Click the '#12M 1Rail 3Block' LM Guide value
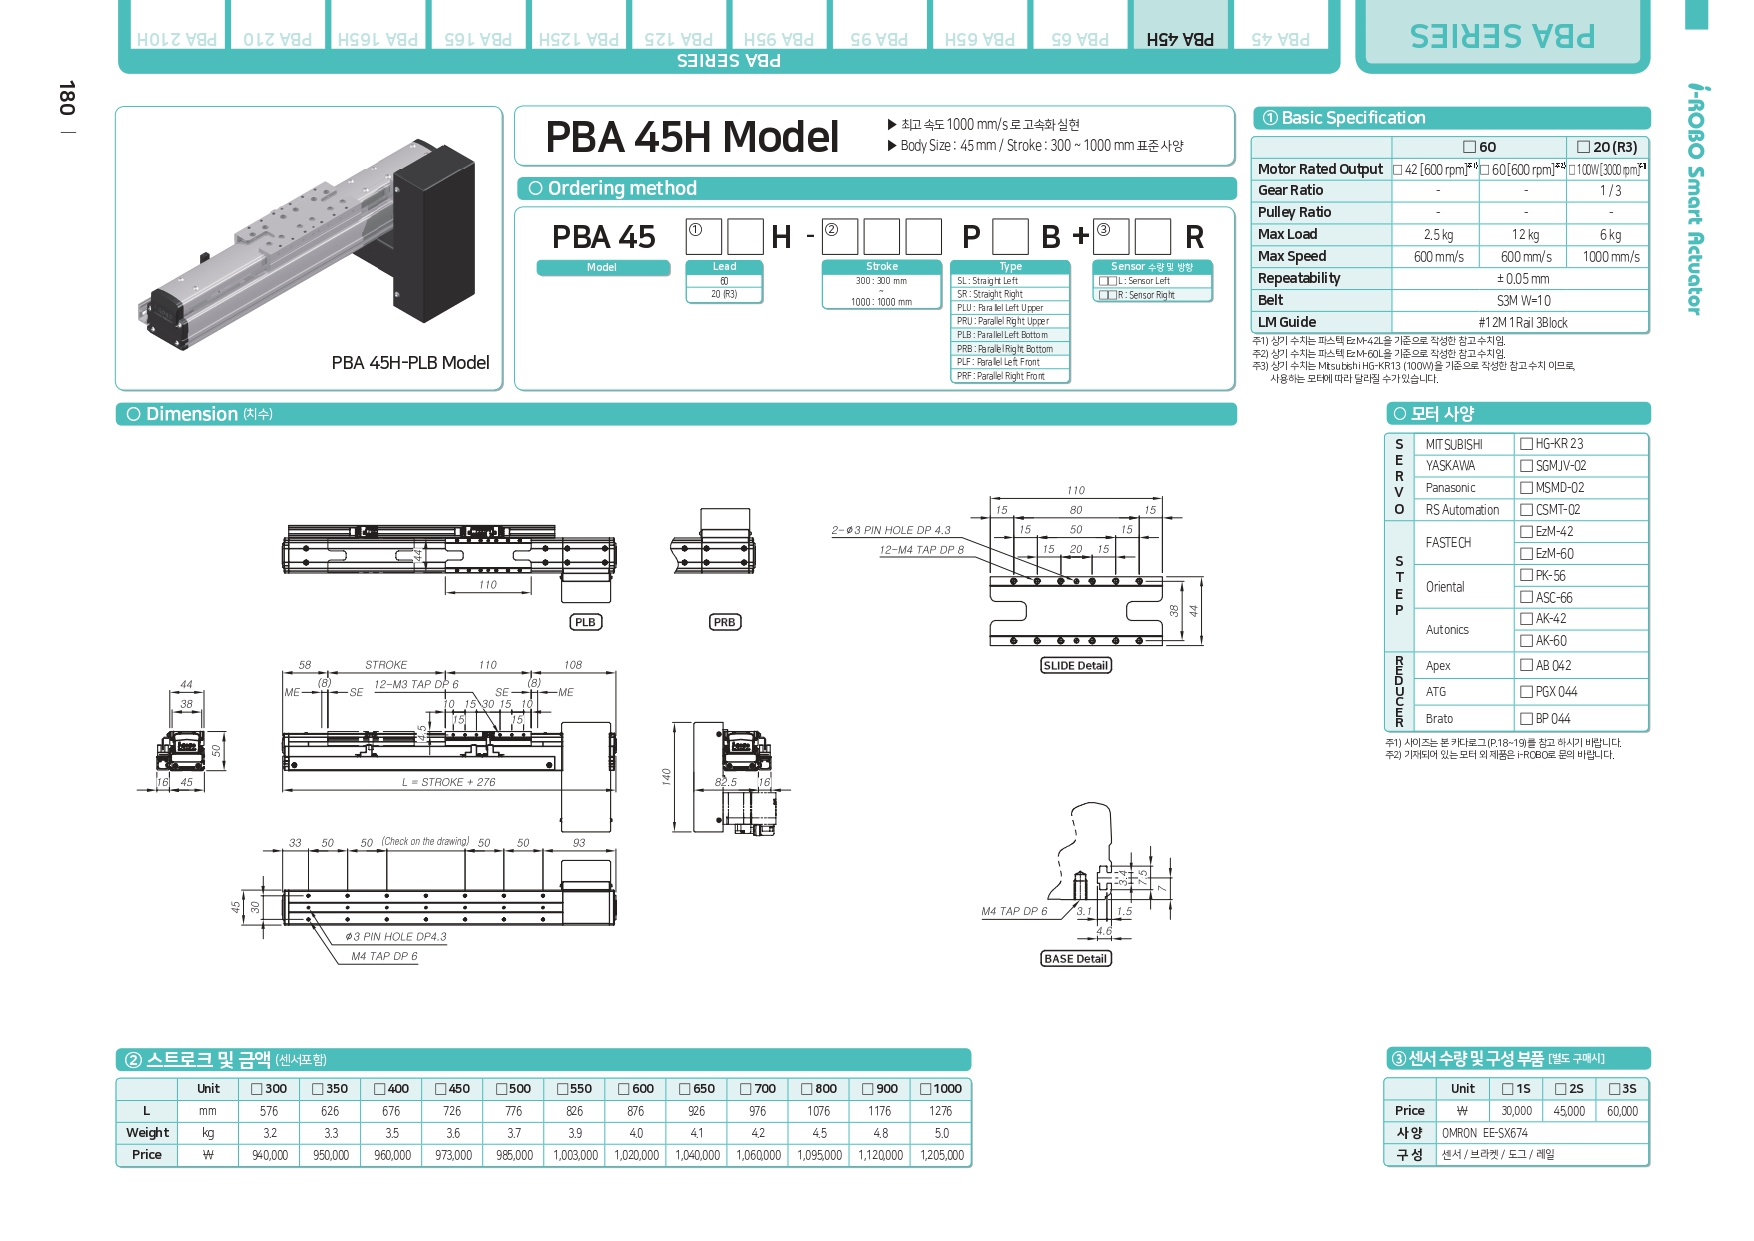1754x1241 pixels. 1523,322
